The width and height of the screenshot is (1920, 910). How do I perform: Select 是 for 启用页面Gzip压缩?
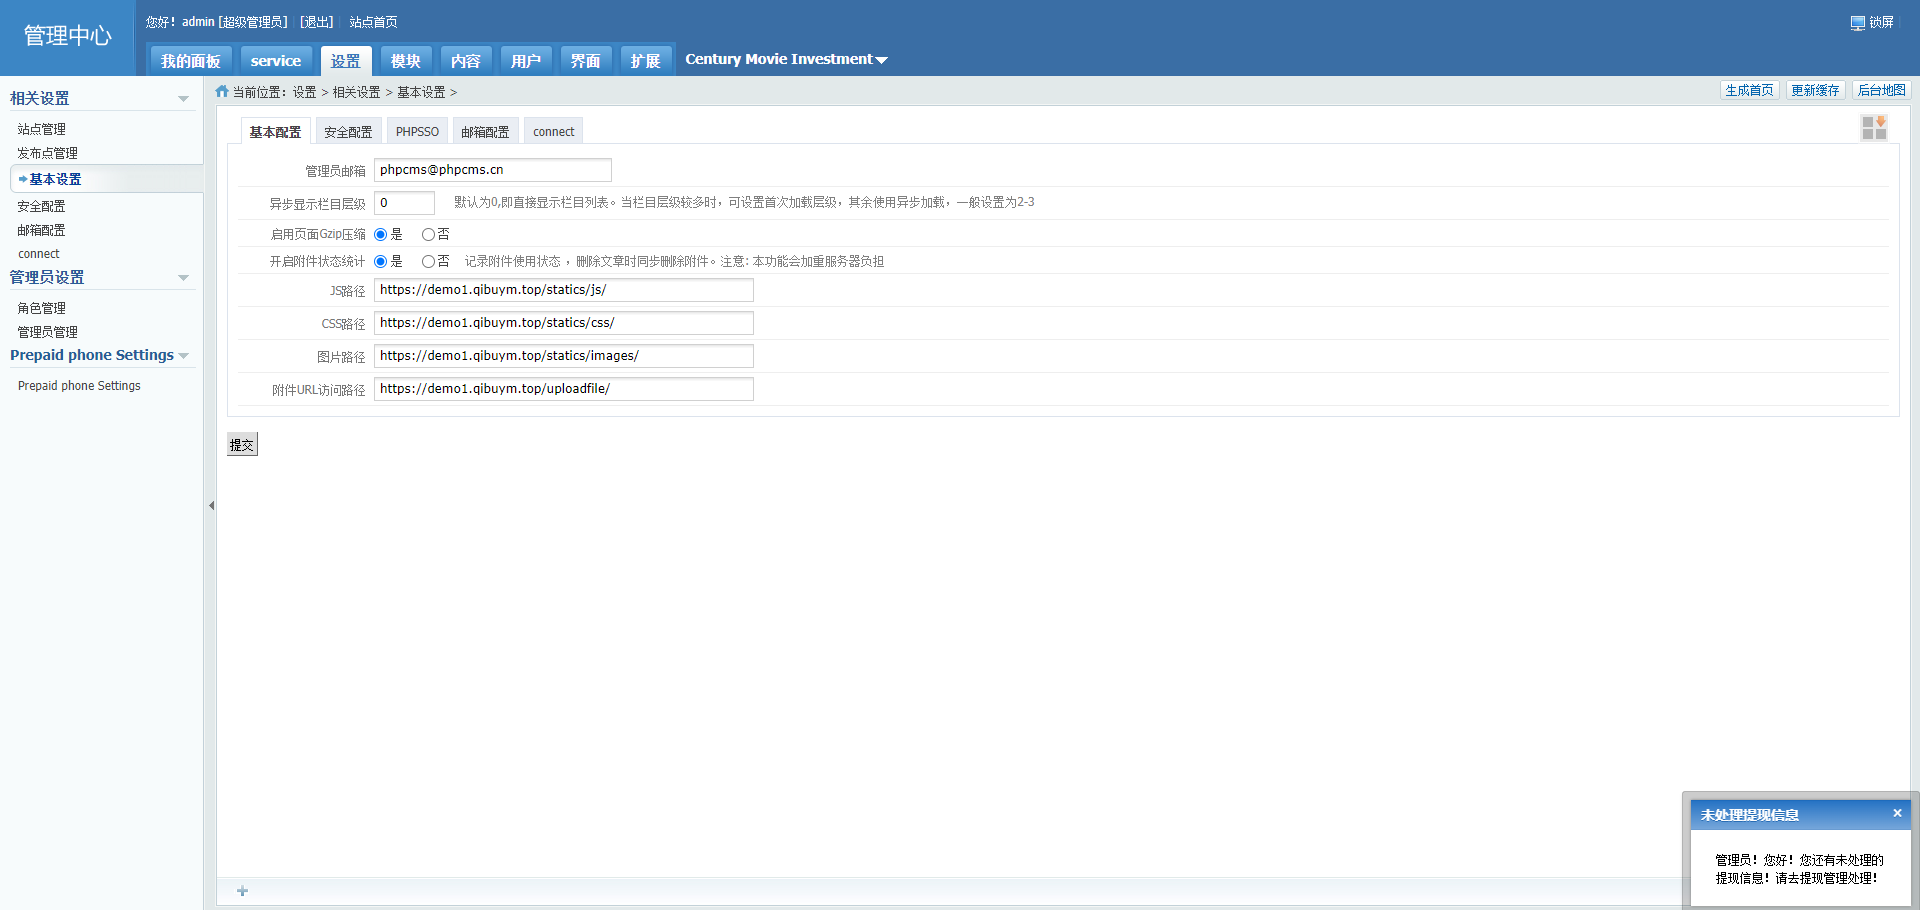coord(380,235)
